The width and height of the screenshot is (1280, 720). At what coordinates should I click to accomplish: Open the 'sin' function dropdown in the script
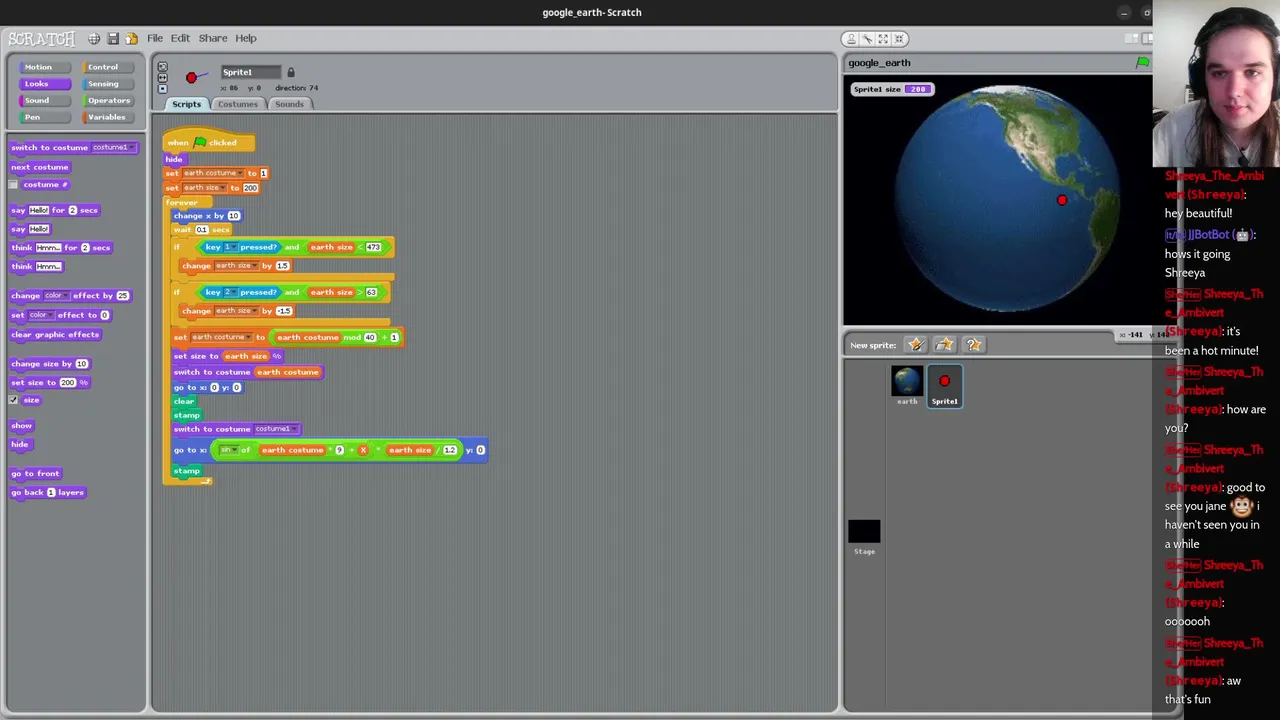(229, 450)
